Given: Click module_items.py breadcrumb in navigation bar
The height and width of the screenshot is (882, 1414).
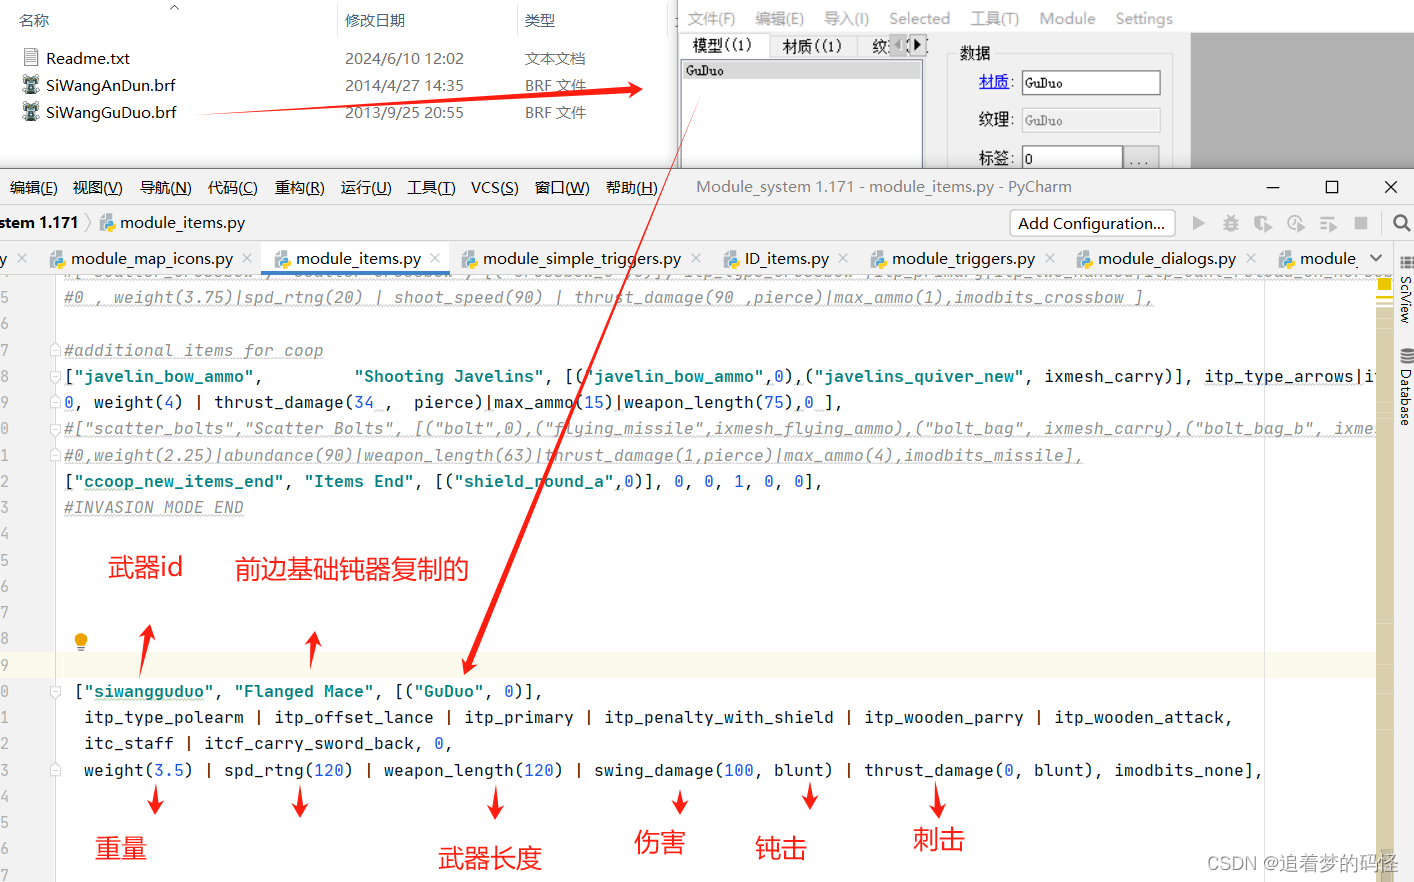Looking at the screenshot, I should pyautogui.click(x=172, y=223).
